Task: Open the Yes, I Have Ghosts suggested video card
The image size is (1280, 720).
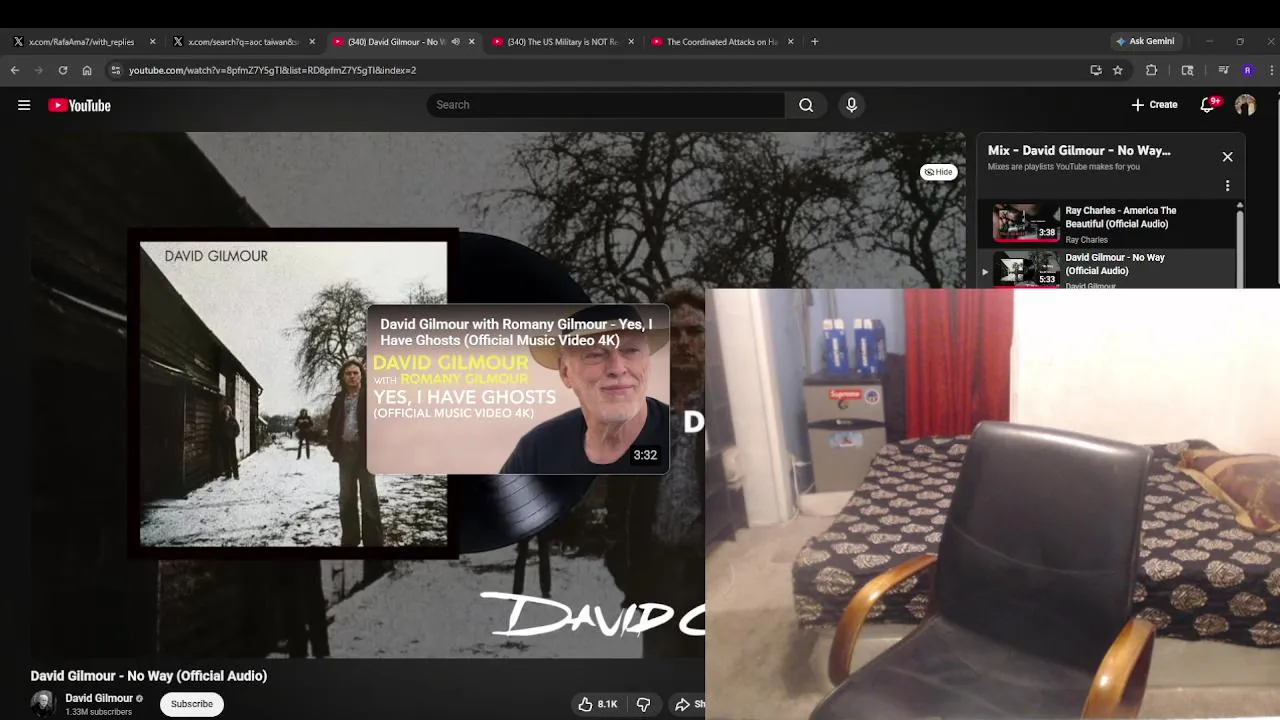Action: click(518, 389)
